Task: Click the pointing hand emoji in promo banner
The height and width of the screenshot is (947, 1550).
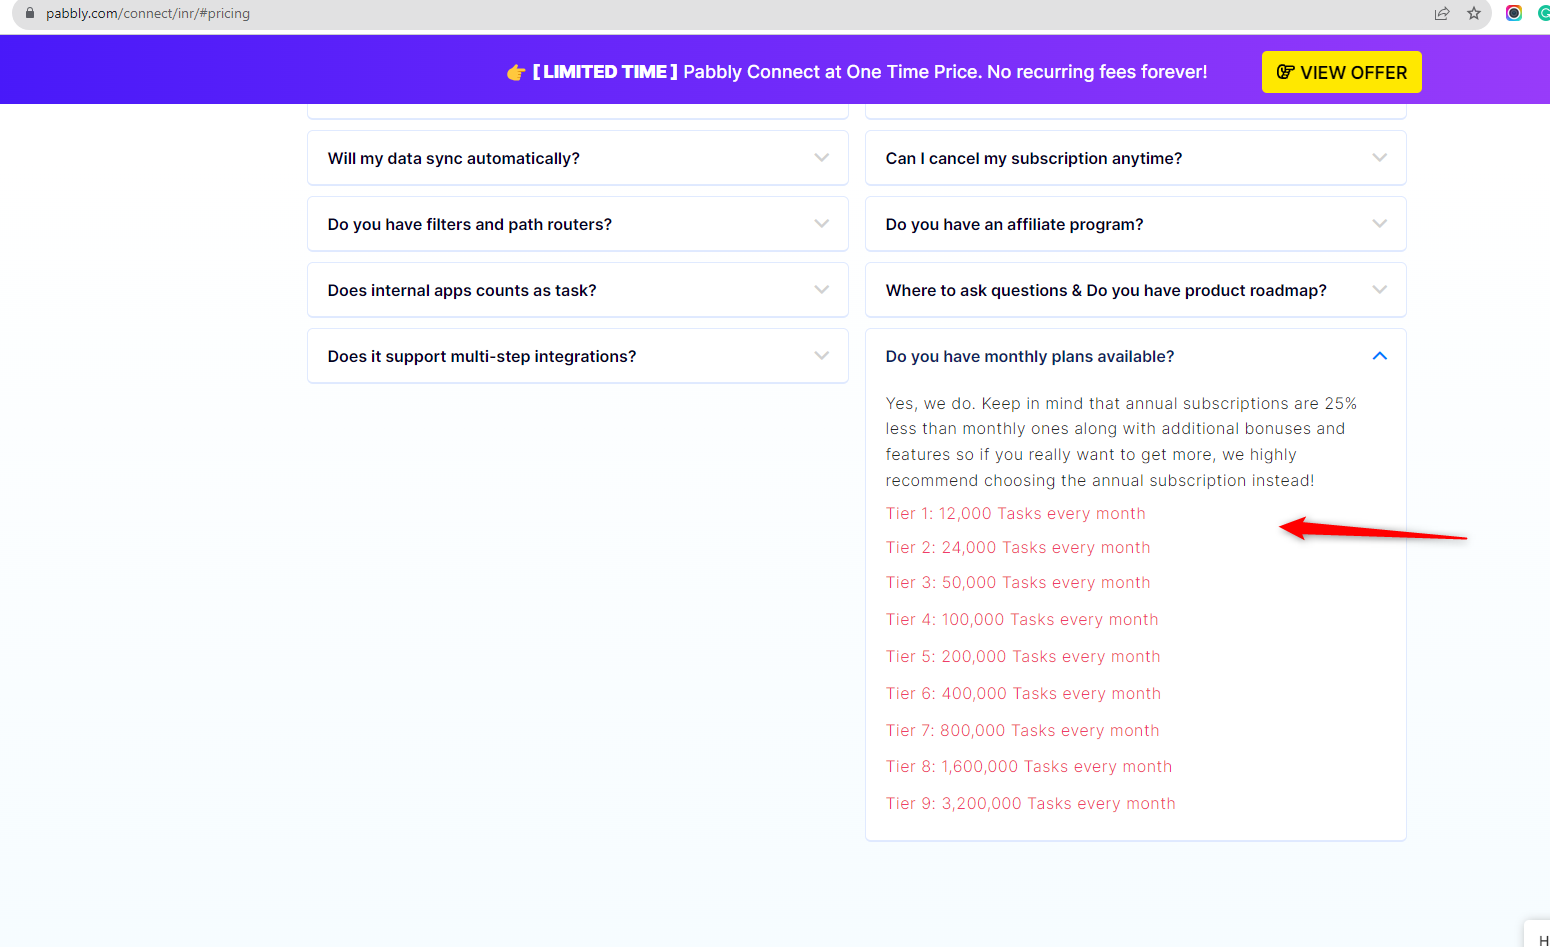Action: click(x=516, y=72)
